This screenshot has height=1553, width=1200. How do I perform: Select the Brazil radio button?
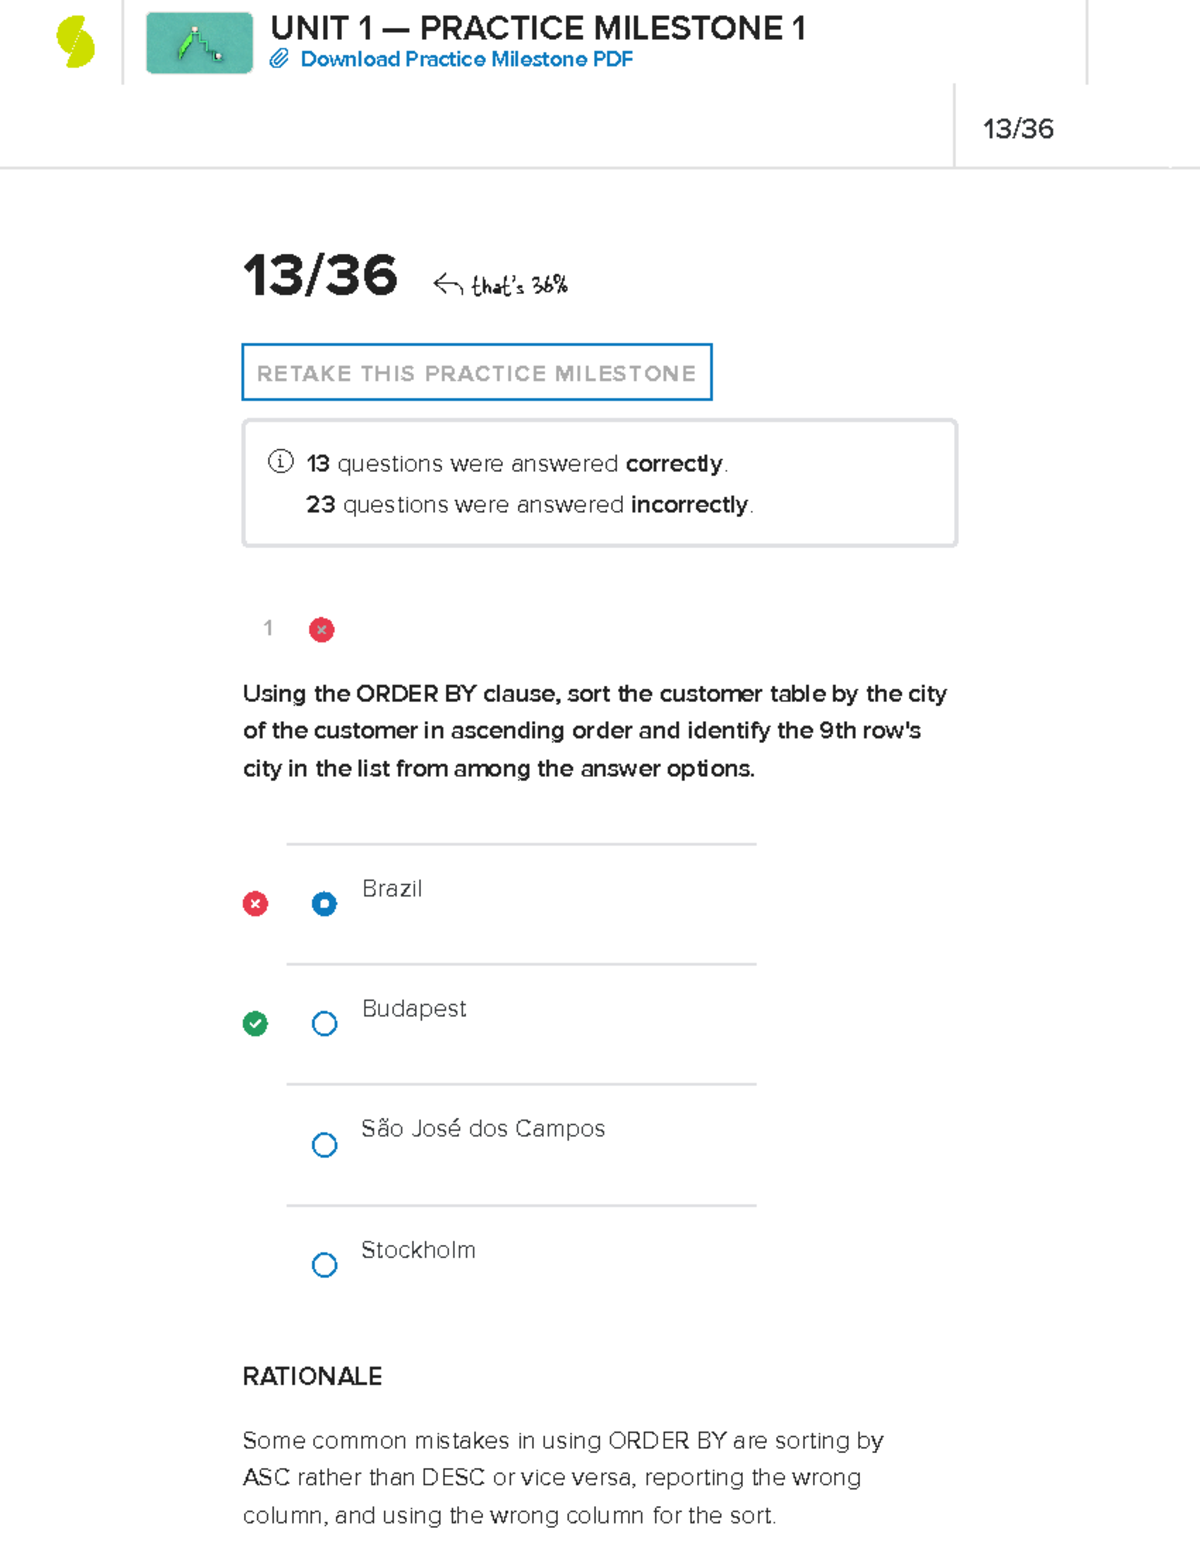coord(324,904)
